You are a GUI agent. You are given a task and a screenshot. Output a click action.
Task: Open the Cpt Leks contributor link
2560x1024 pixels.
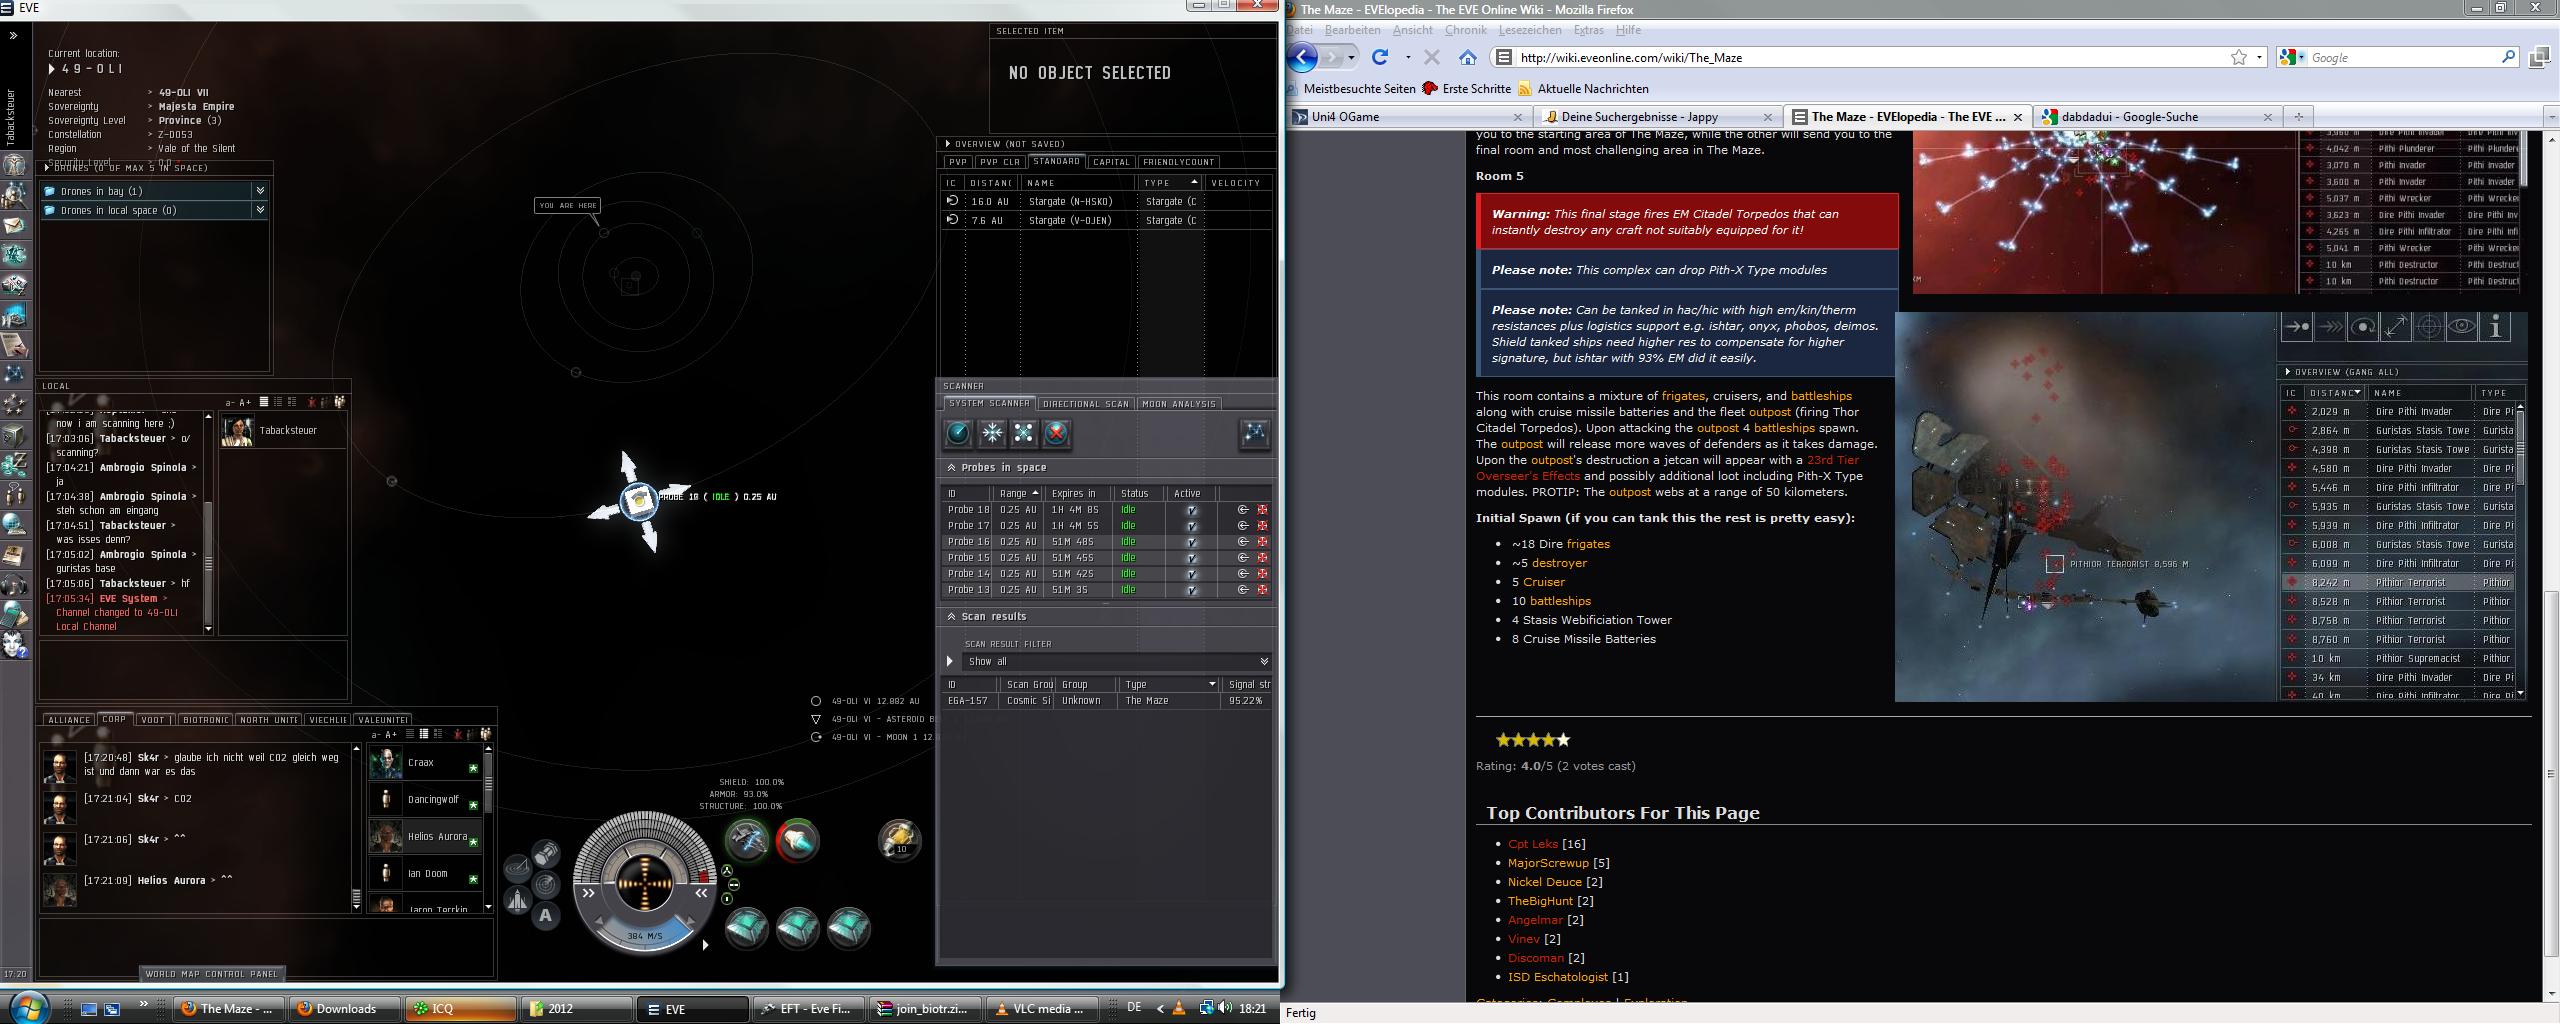click(1533, 844)
